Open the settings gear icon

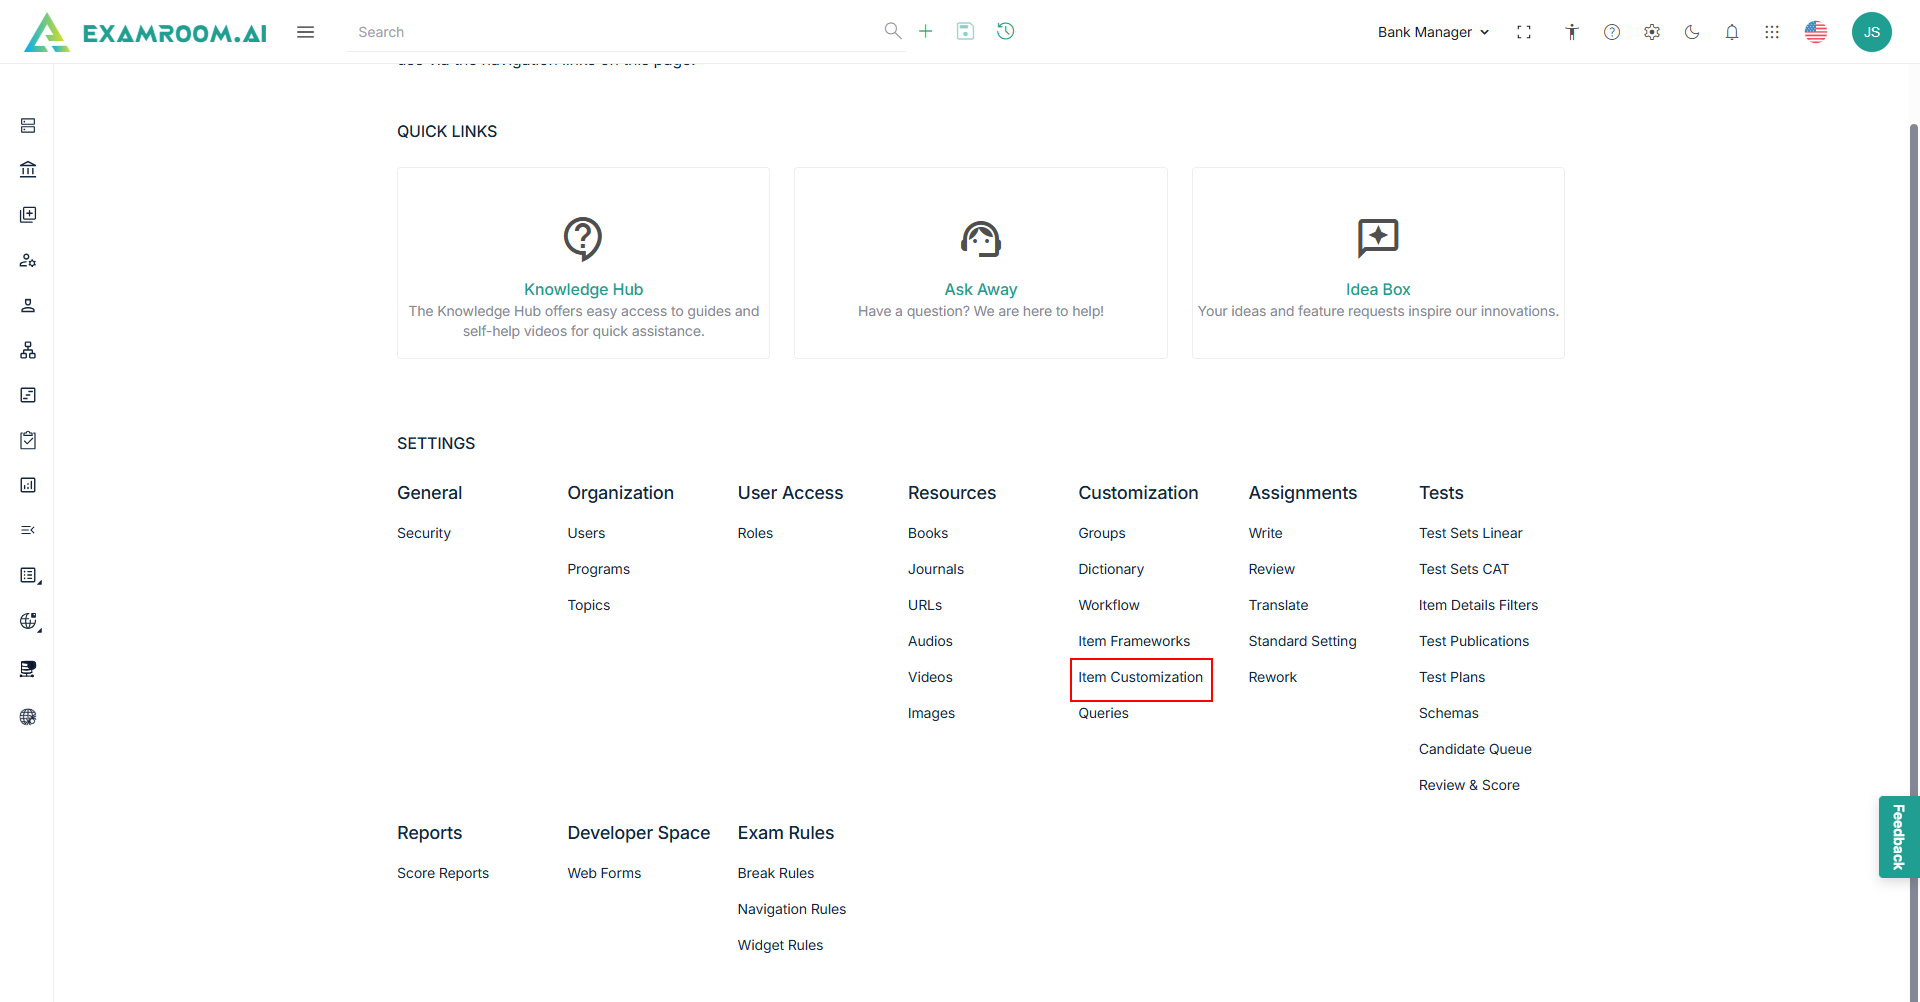1651,32
